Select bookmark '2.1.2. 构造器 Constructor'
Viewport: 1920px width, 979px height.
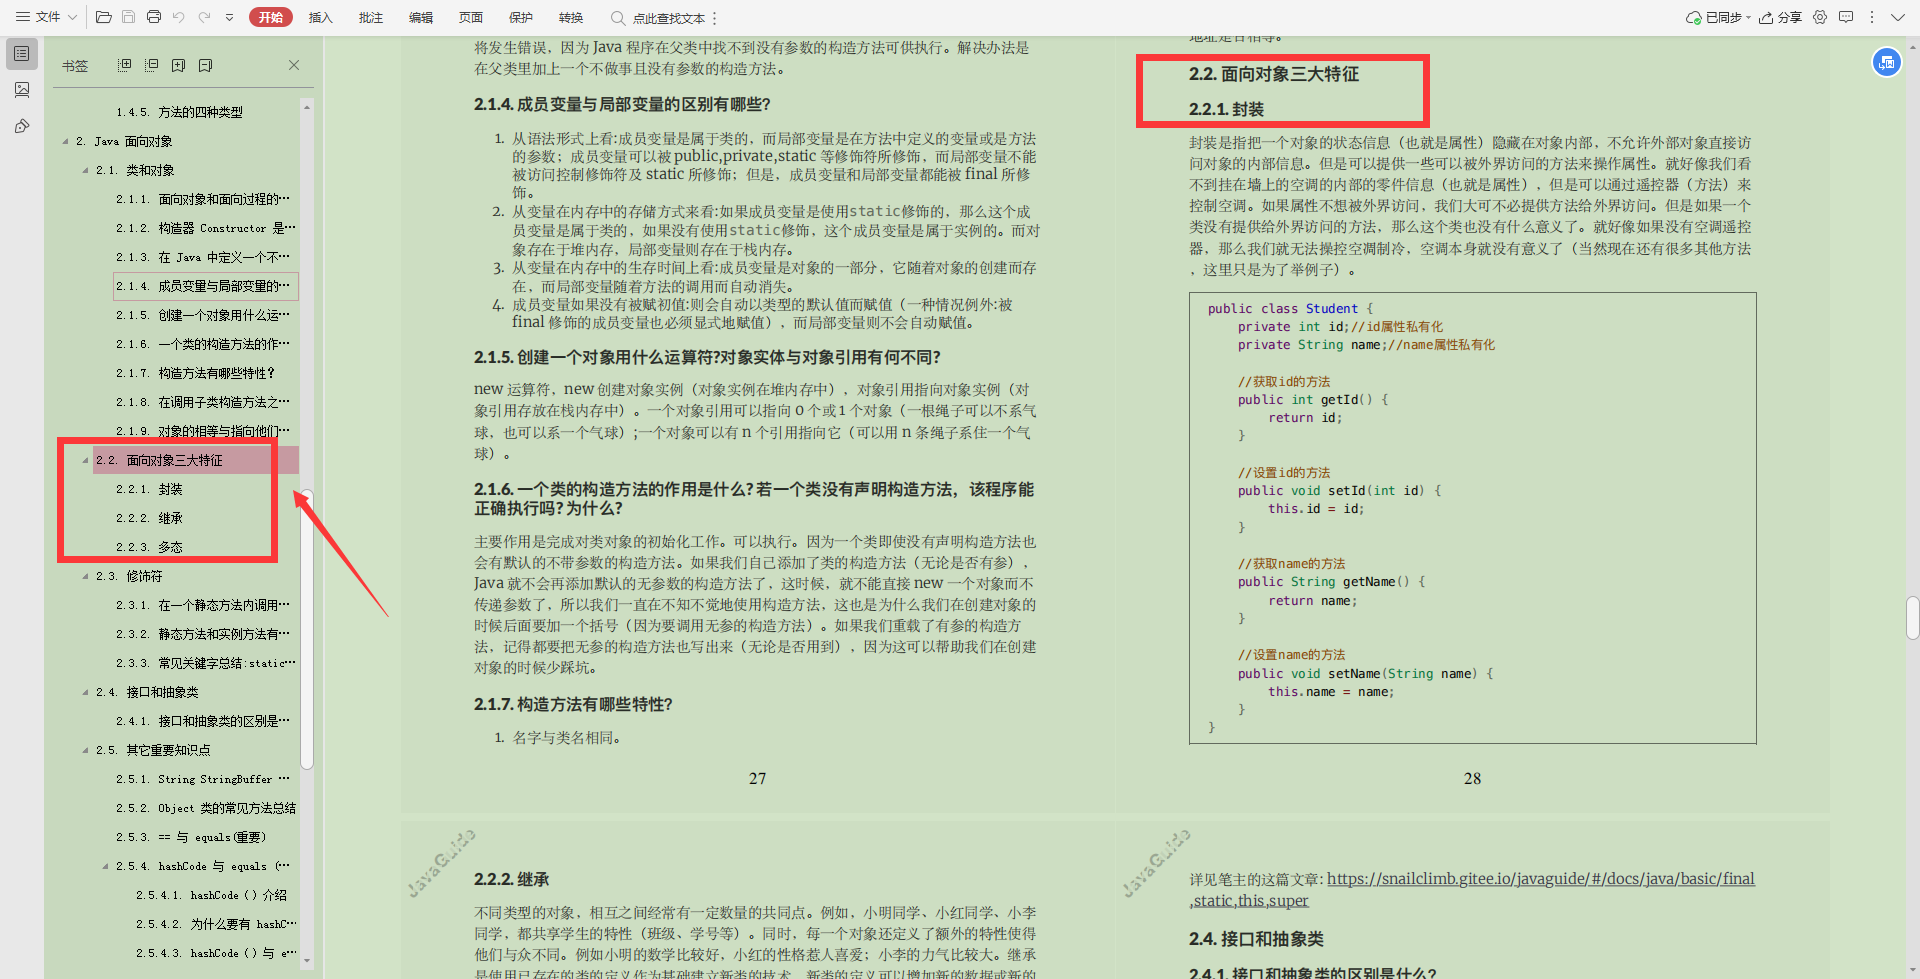205,228
